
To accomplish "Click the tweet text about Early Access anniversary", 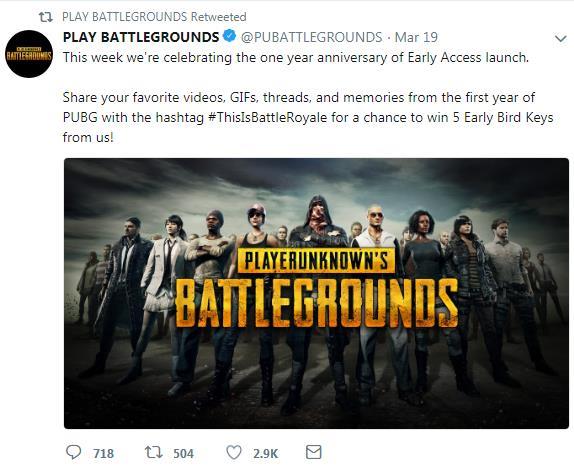I will 296,57.
